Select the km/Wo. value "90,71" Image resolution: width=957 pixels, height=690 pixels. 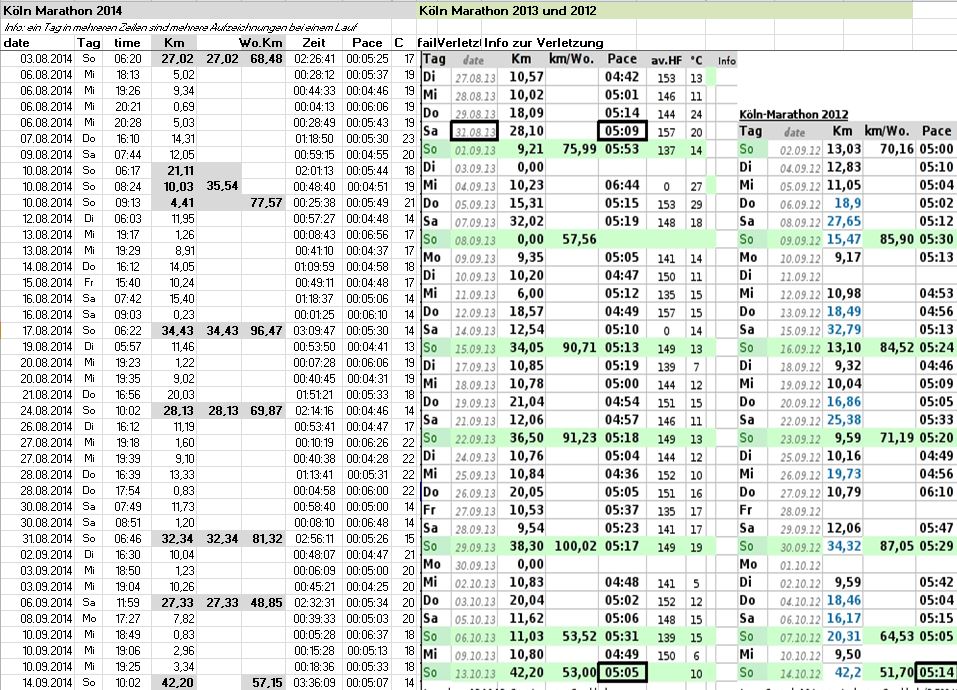(x=579, y=348)
